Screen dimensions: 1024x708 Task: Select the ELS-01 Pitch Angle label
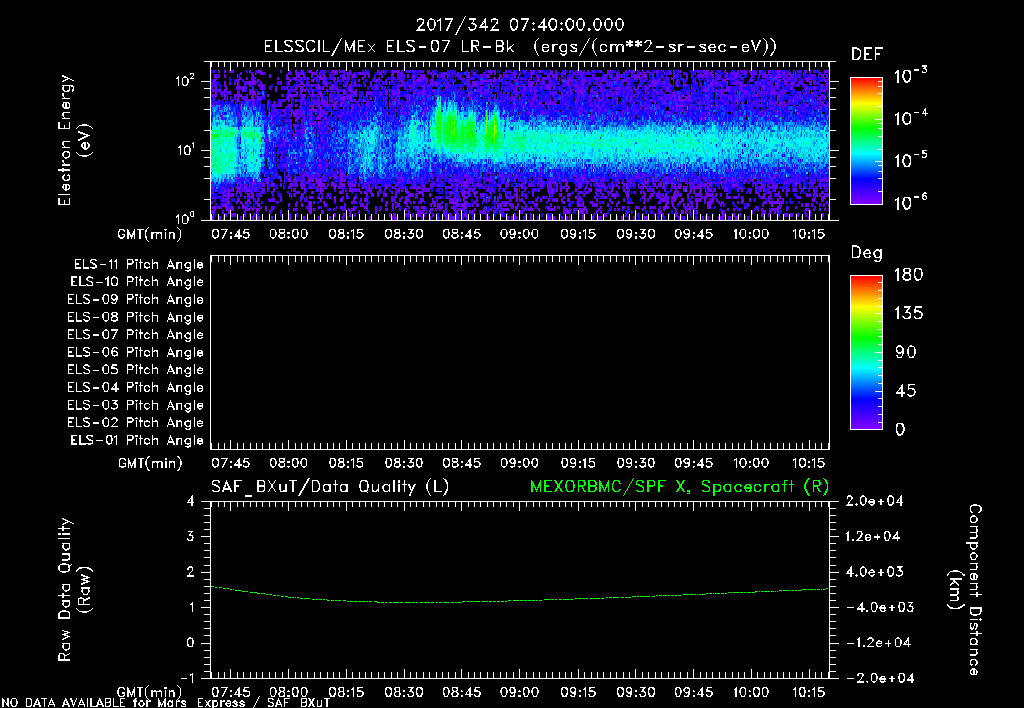coord(137,440)
